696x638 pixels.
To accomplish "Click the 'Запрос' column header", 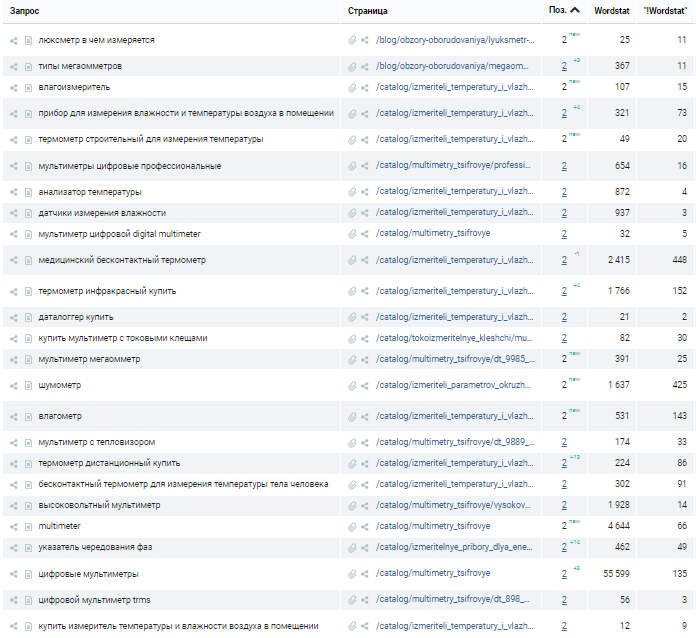I will (24, 11).
